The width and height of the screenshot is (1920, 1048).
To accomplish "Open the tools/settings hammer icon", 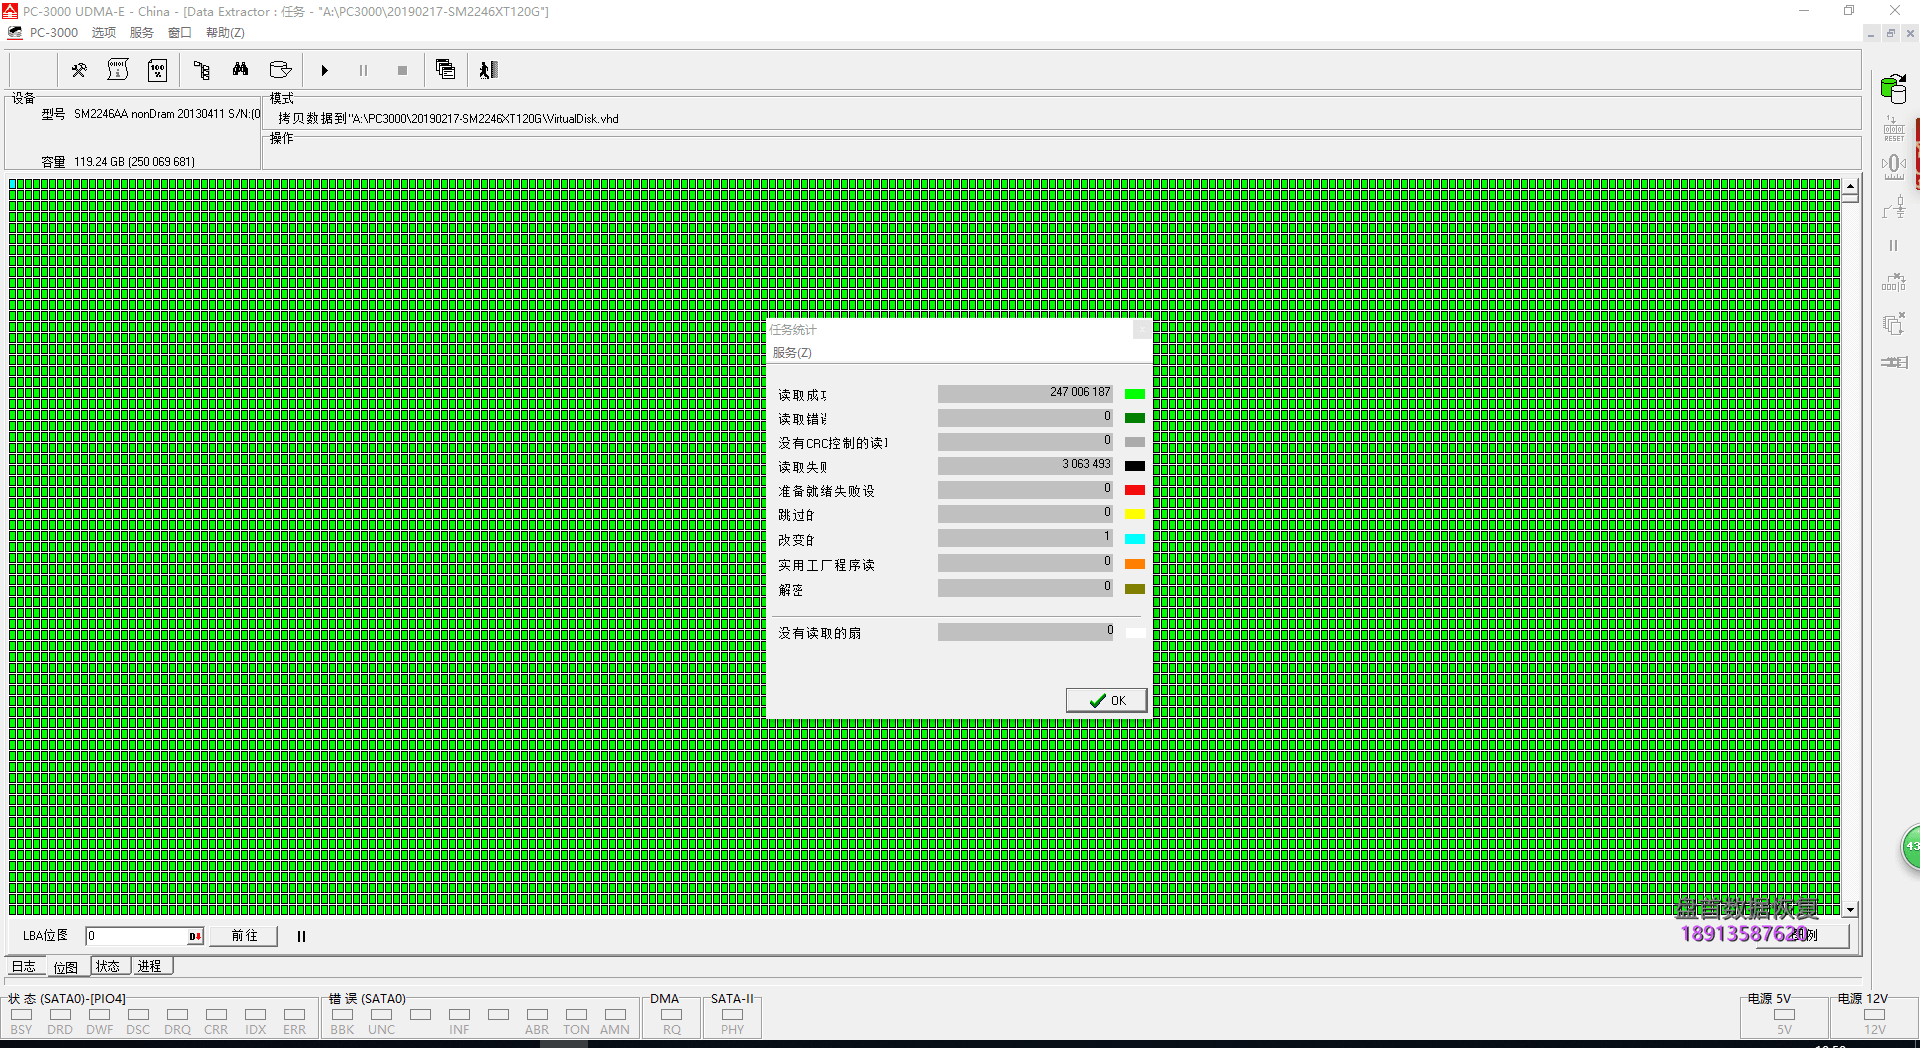I will pyautogui.click(x=79, y=70).
